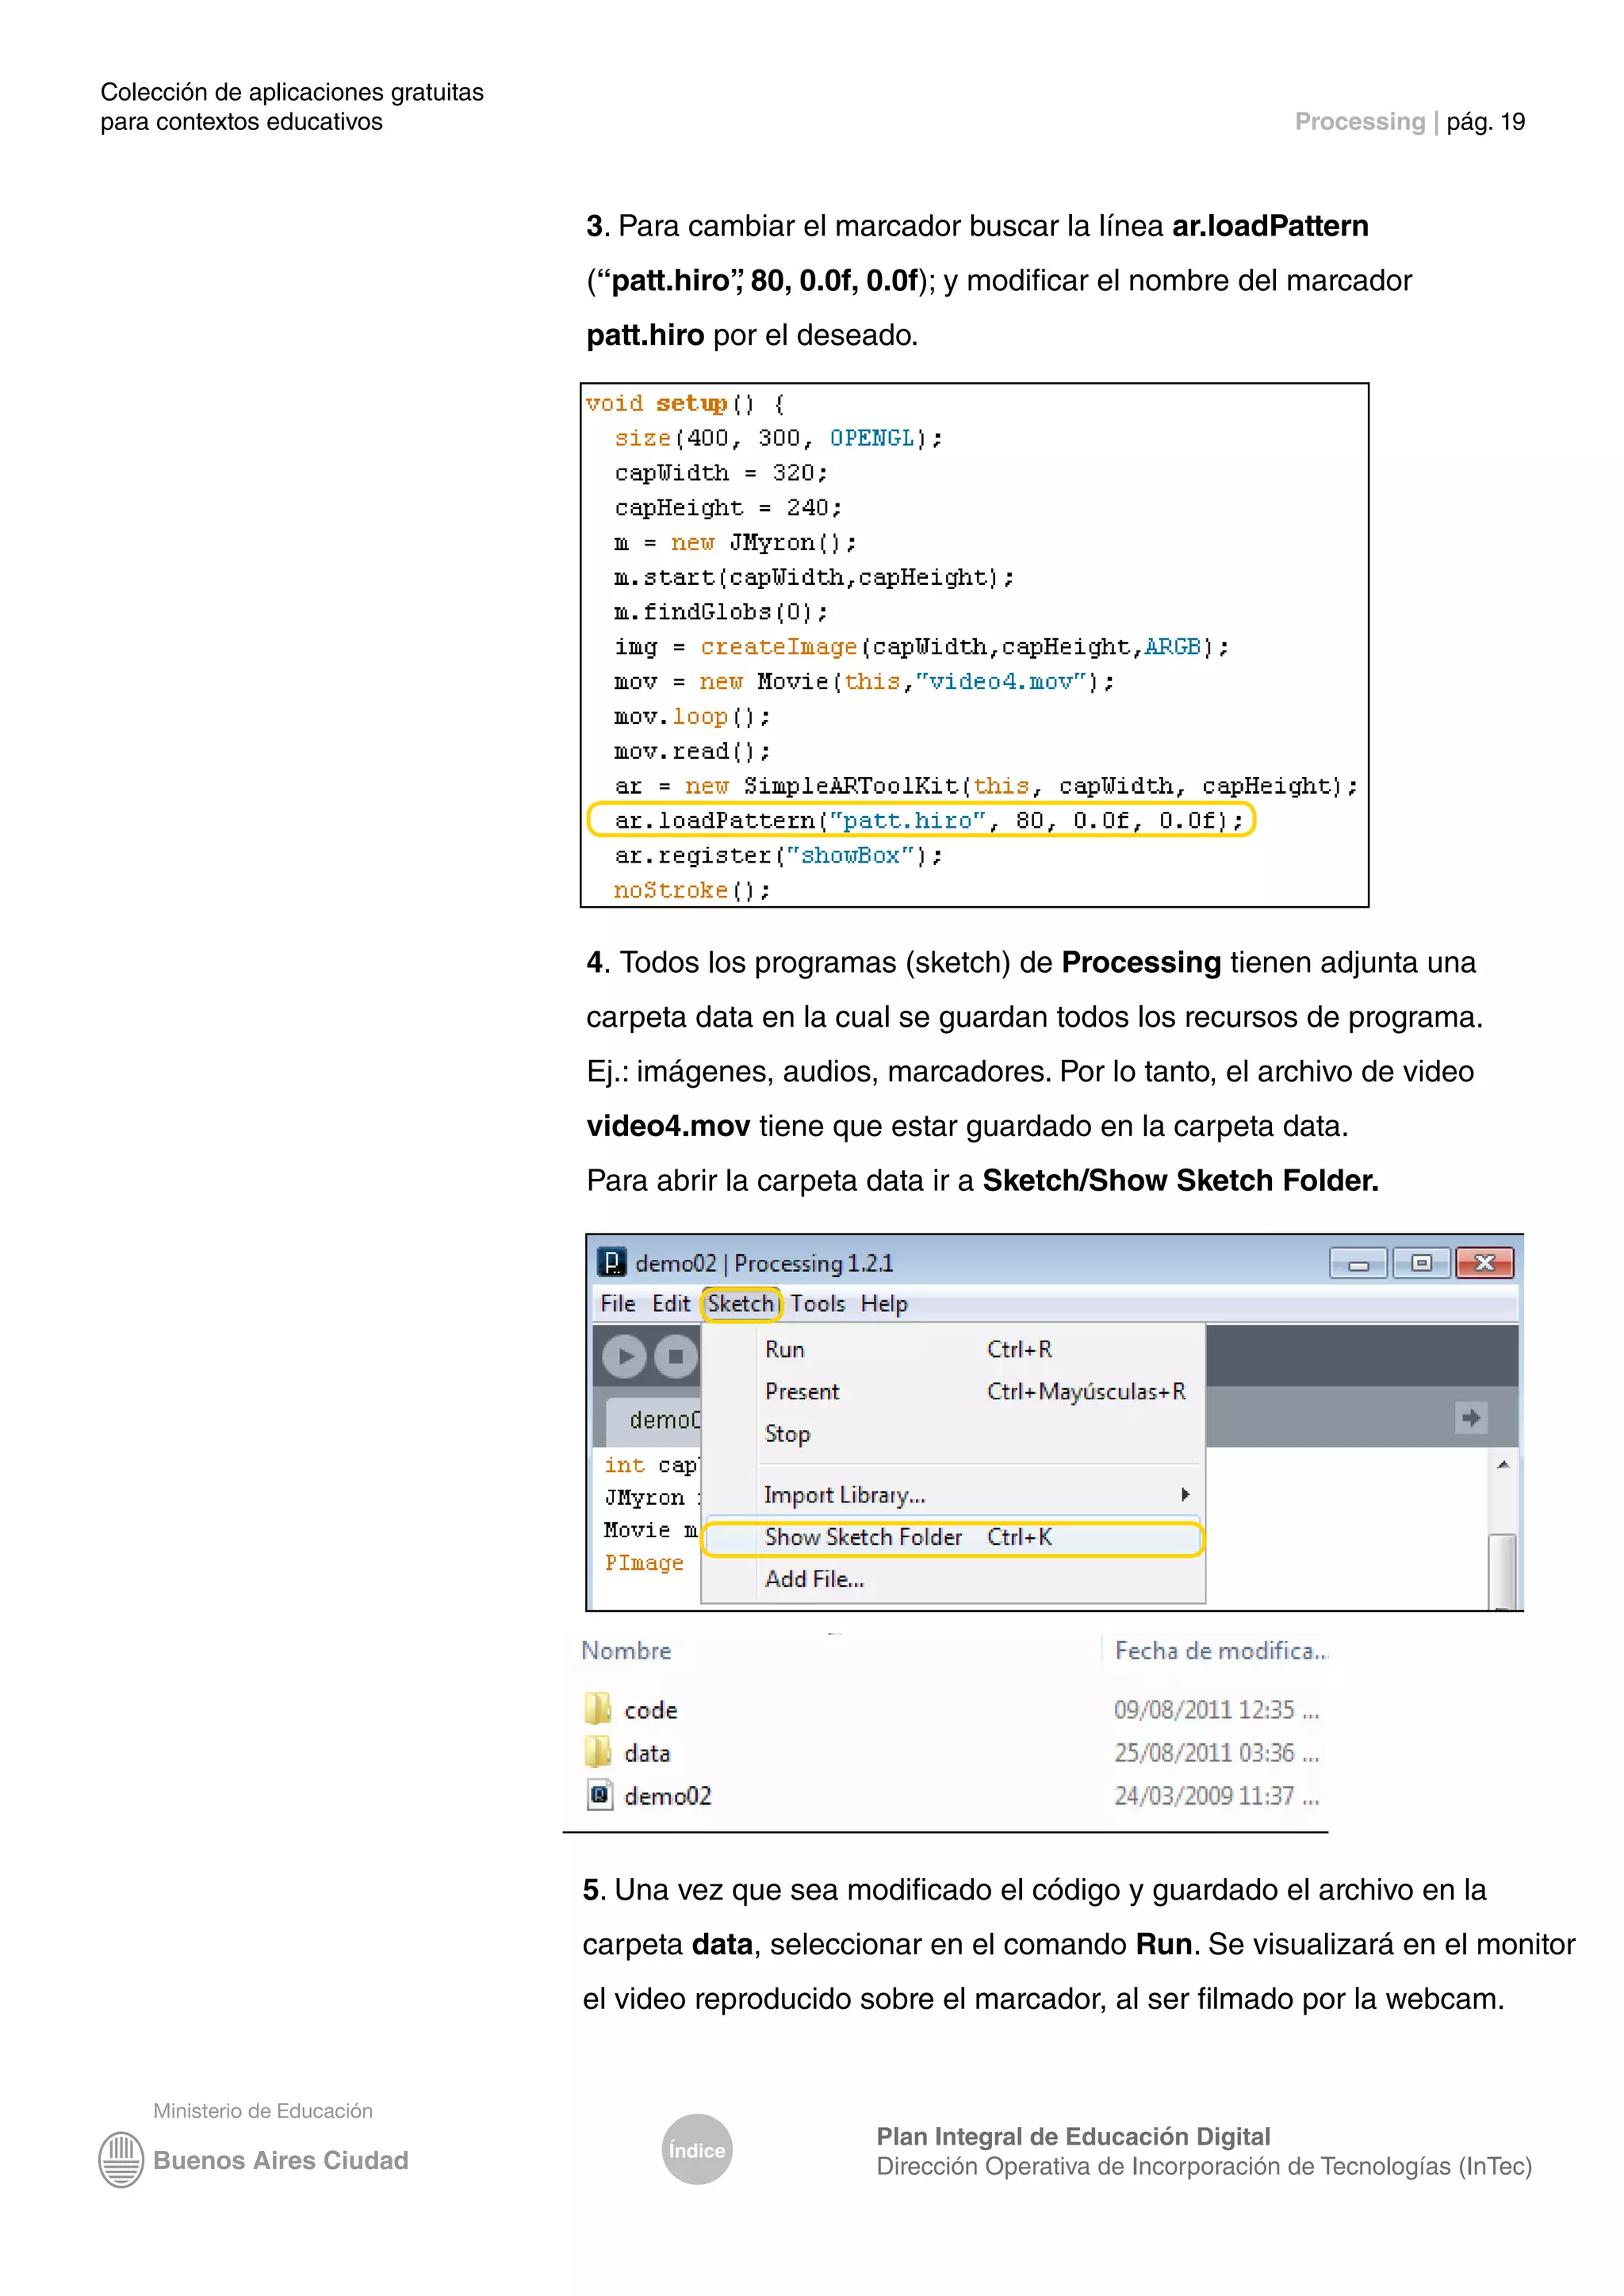This screenshot has height=2296, width=1624.
Task: Minimize the Processing window
Action: point(1358,1264)
